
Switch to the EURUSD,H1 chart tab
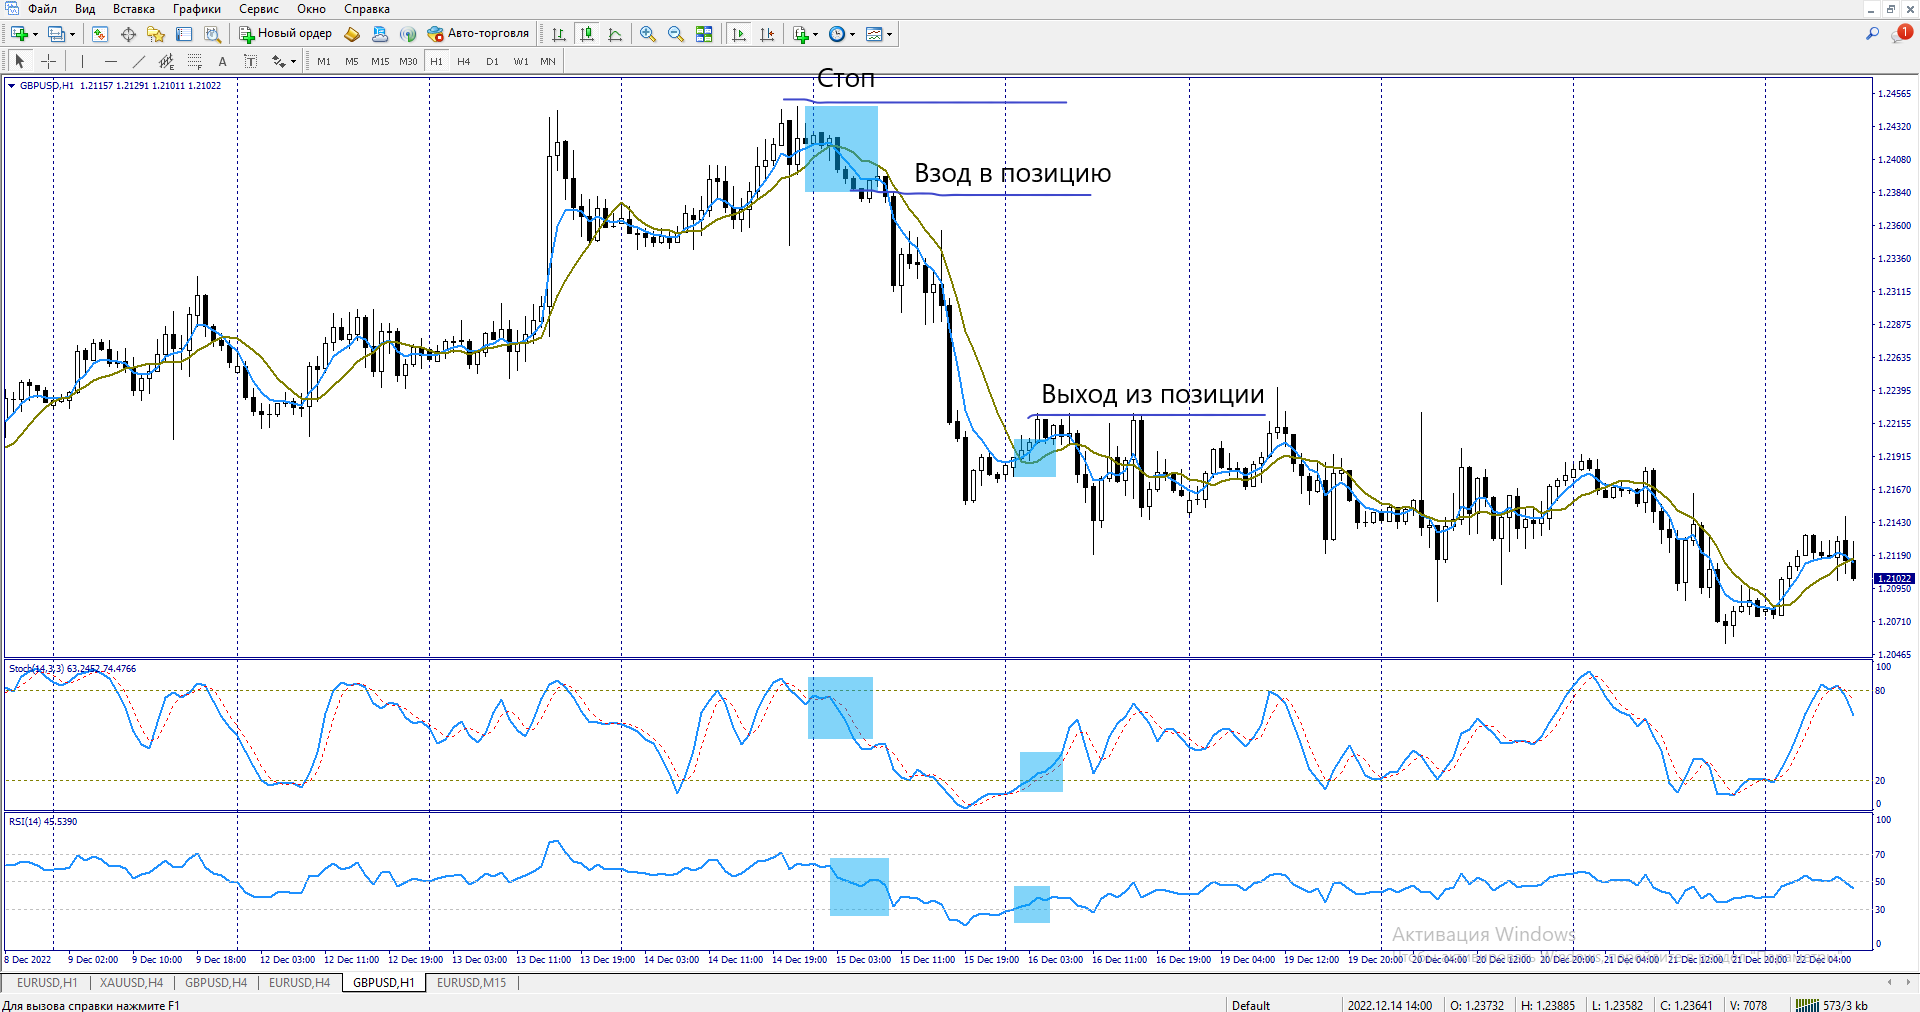47,983
